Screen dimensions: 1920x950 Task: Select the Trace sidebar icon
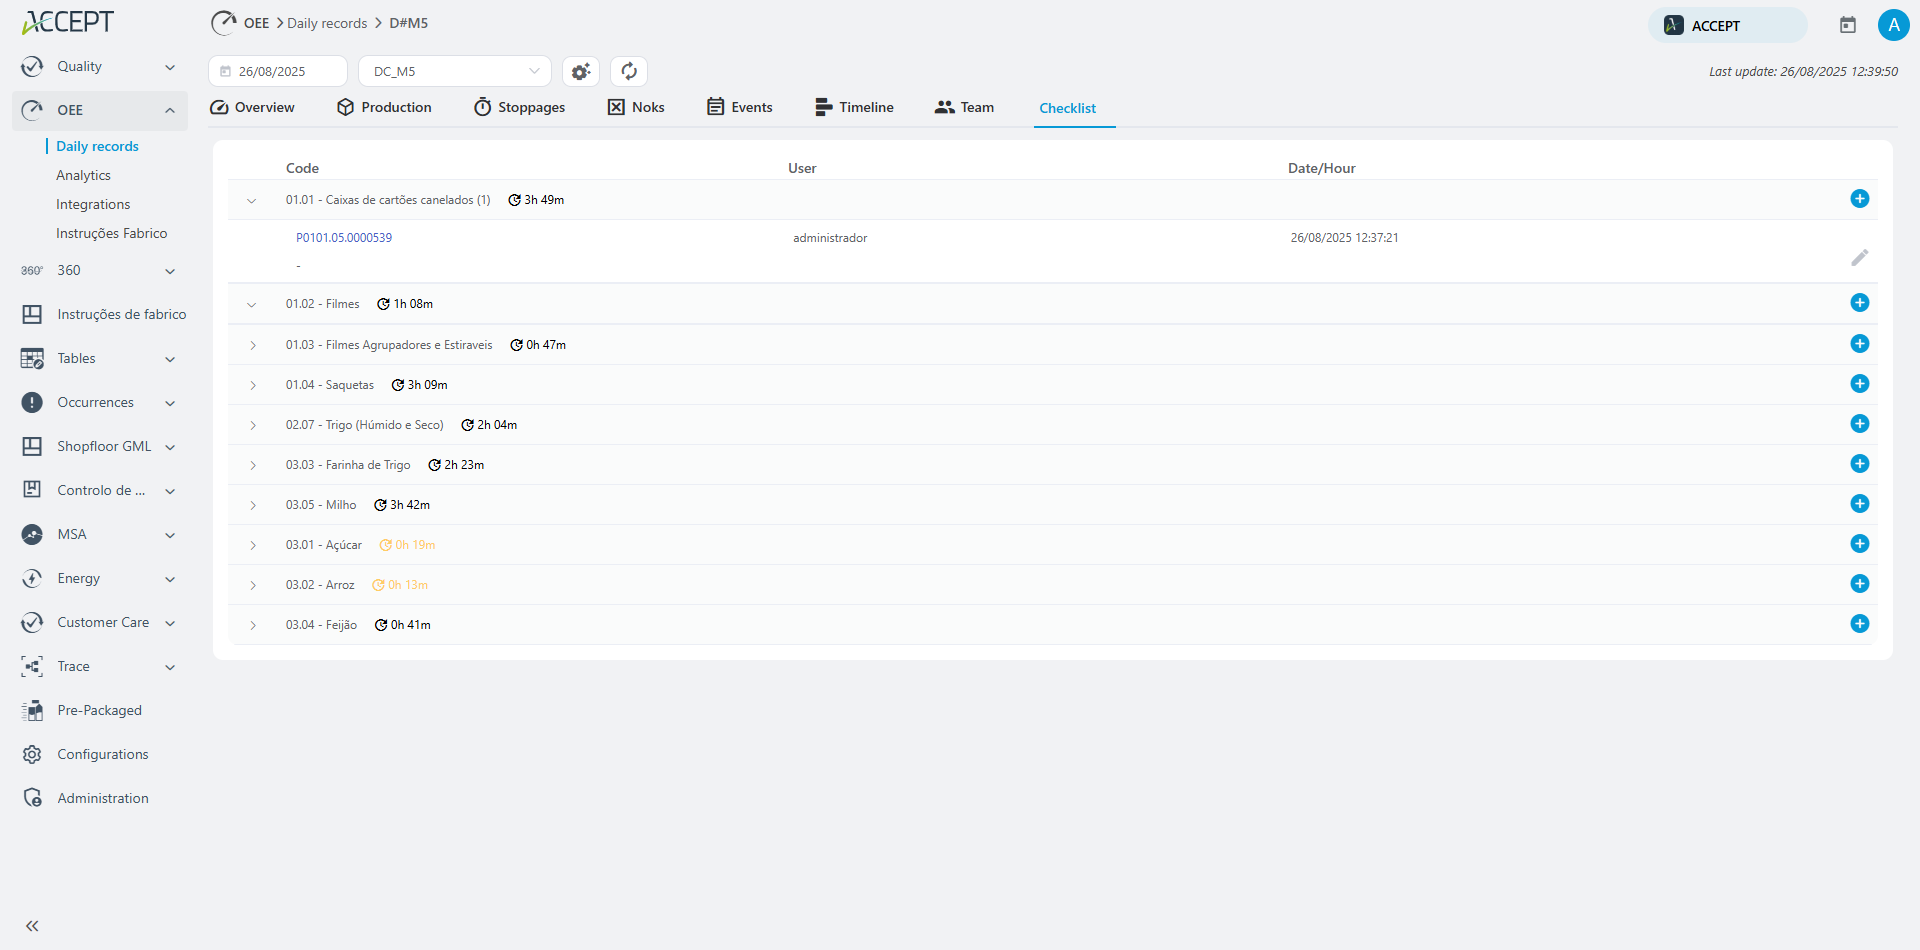point(32,666)
